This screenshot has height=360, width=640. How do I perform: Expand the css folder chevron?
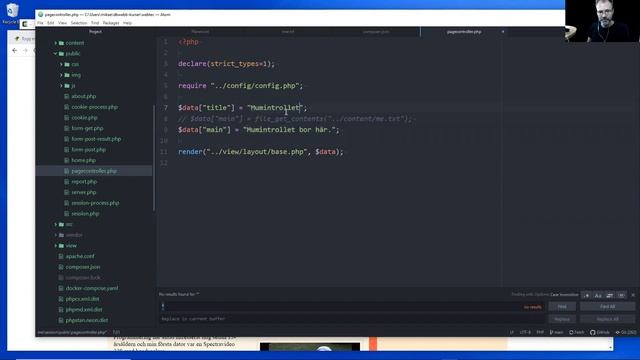(x=61, y=64)
